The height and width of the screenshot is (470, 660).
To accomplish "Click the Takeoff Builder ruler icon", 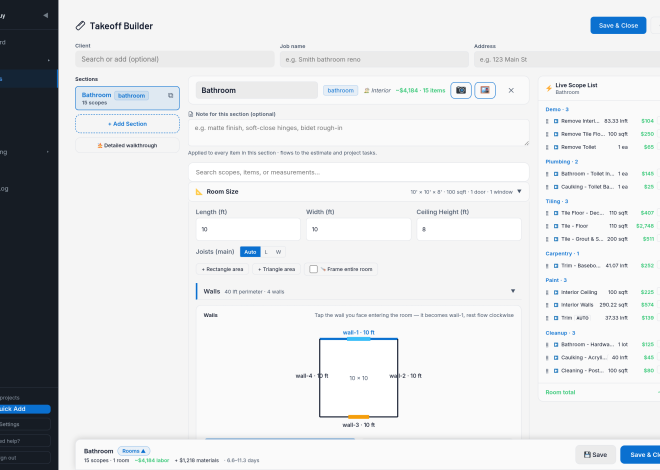I will [x=80, y=26].
